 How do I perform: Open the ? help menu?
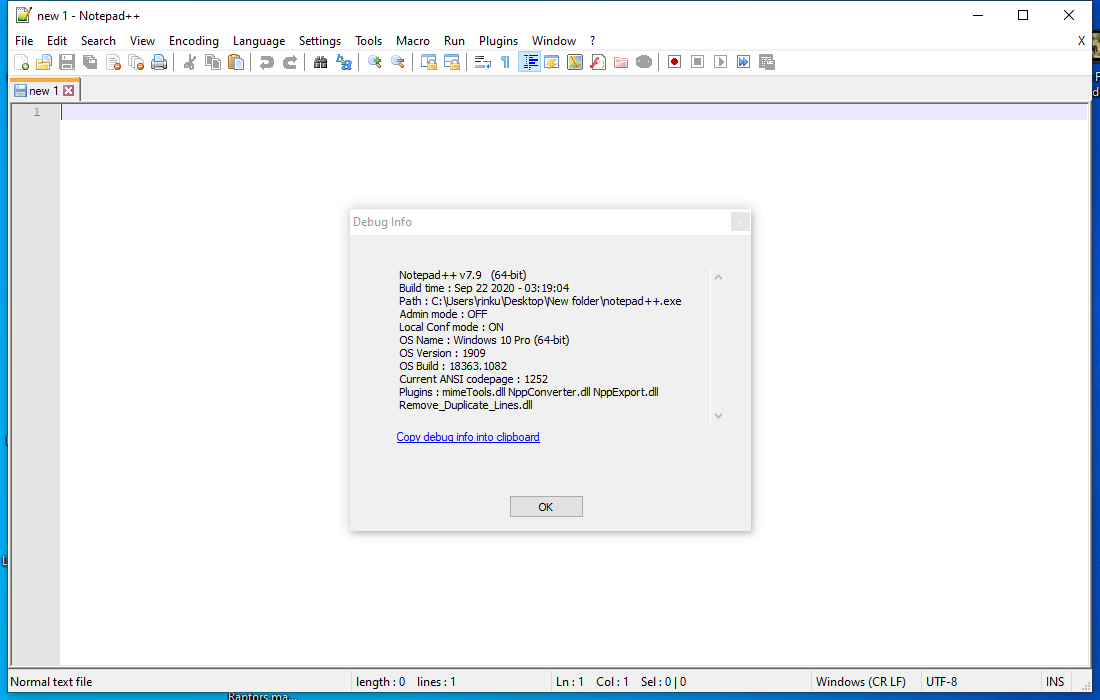[x=592, y=41]
